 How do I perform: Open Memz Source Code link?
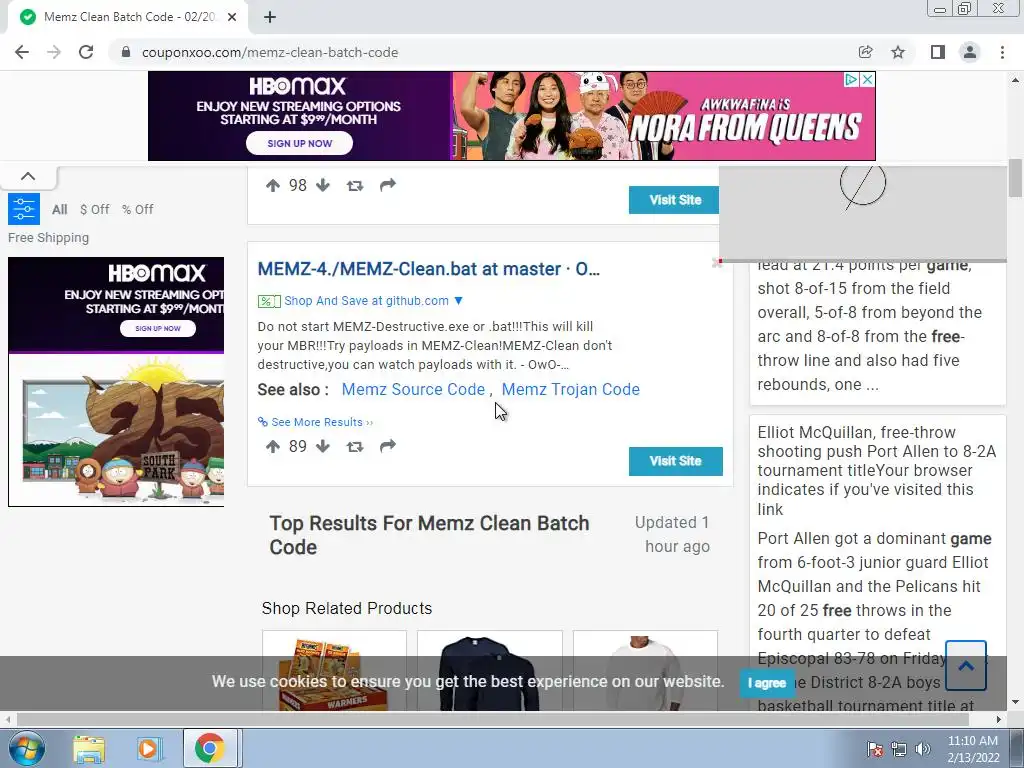[413, 389]
